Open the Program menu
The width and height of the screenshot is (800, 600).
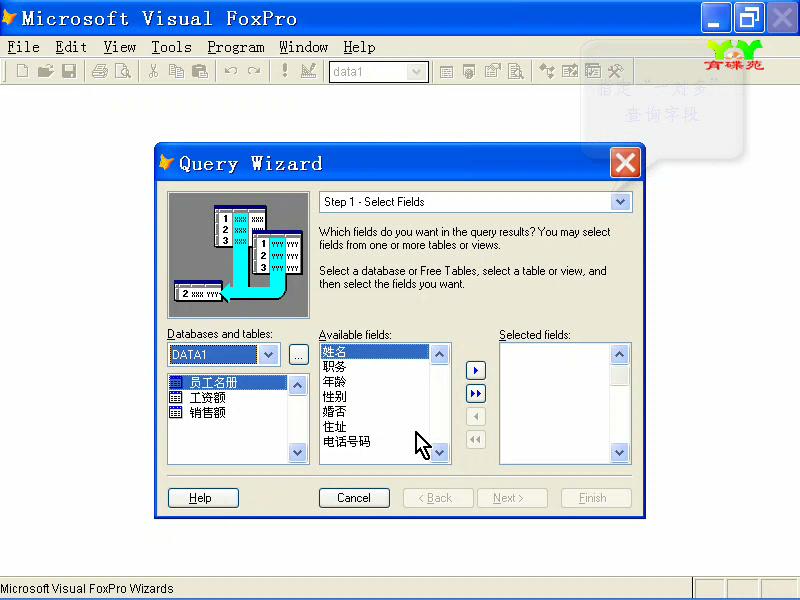tap(236, 47)
